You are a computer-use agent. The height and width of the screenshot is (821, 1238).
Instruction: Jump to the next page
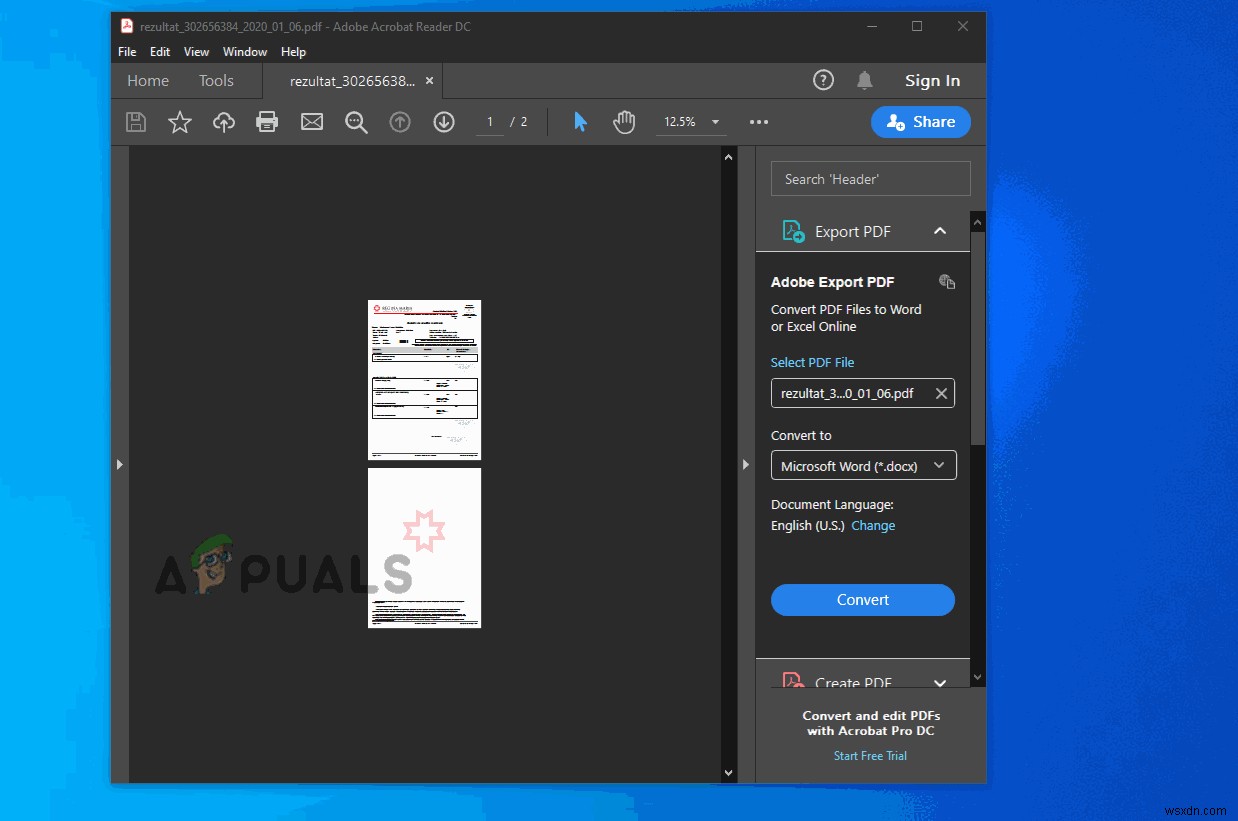point(443,121)
